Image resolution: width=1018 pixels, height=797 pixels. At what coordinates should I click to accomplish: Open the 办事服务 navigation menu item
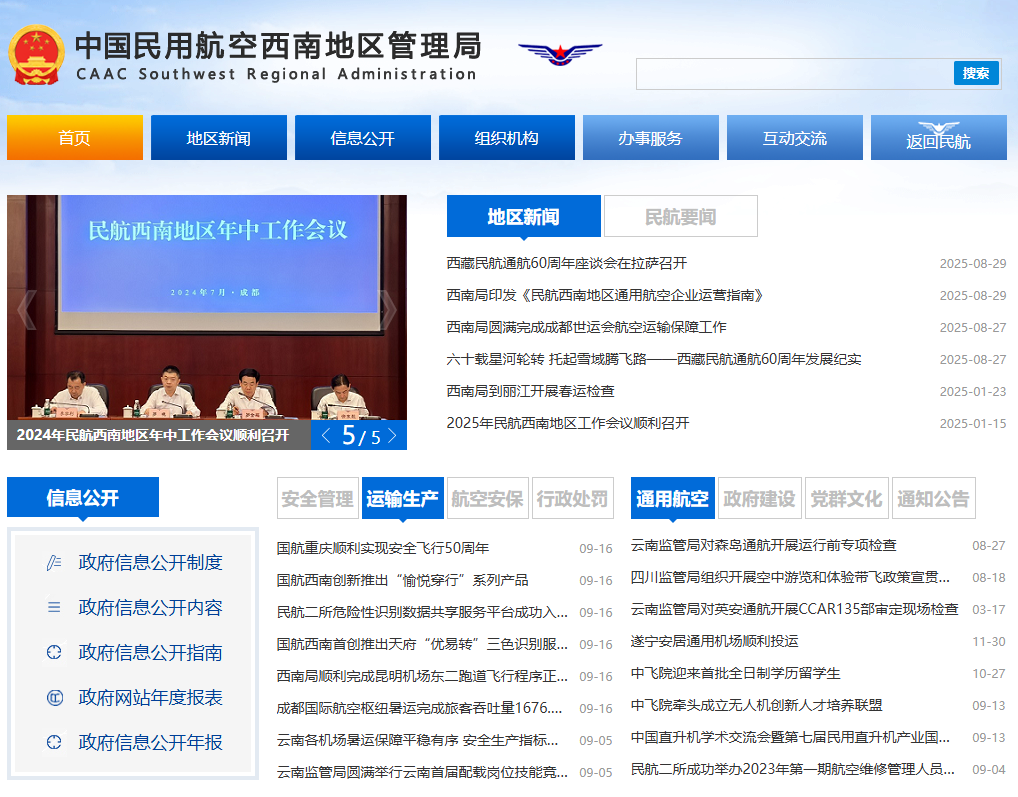(650, 138)
